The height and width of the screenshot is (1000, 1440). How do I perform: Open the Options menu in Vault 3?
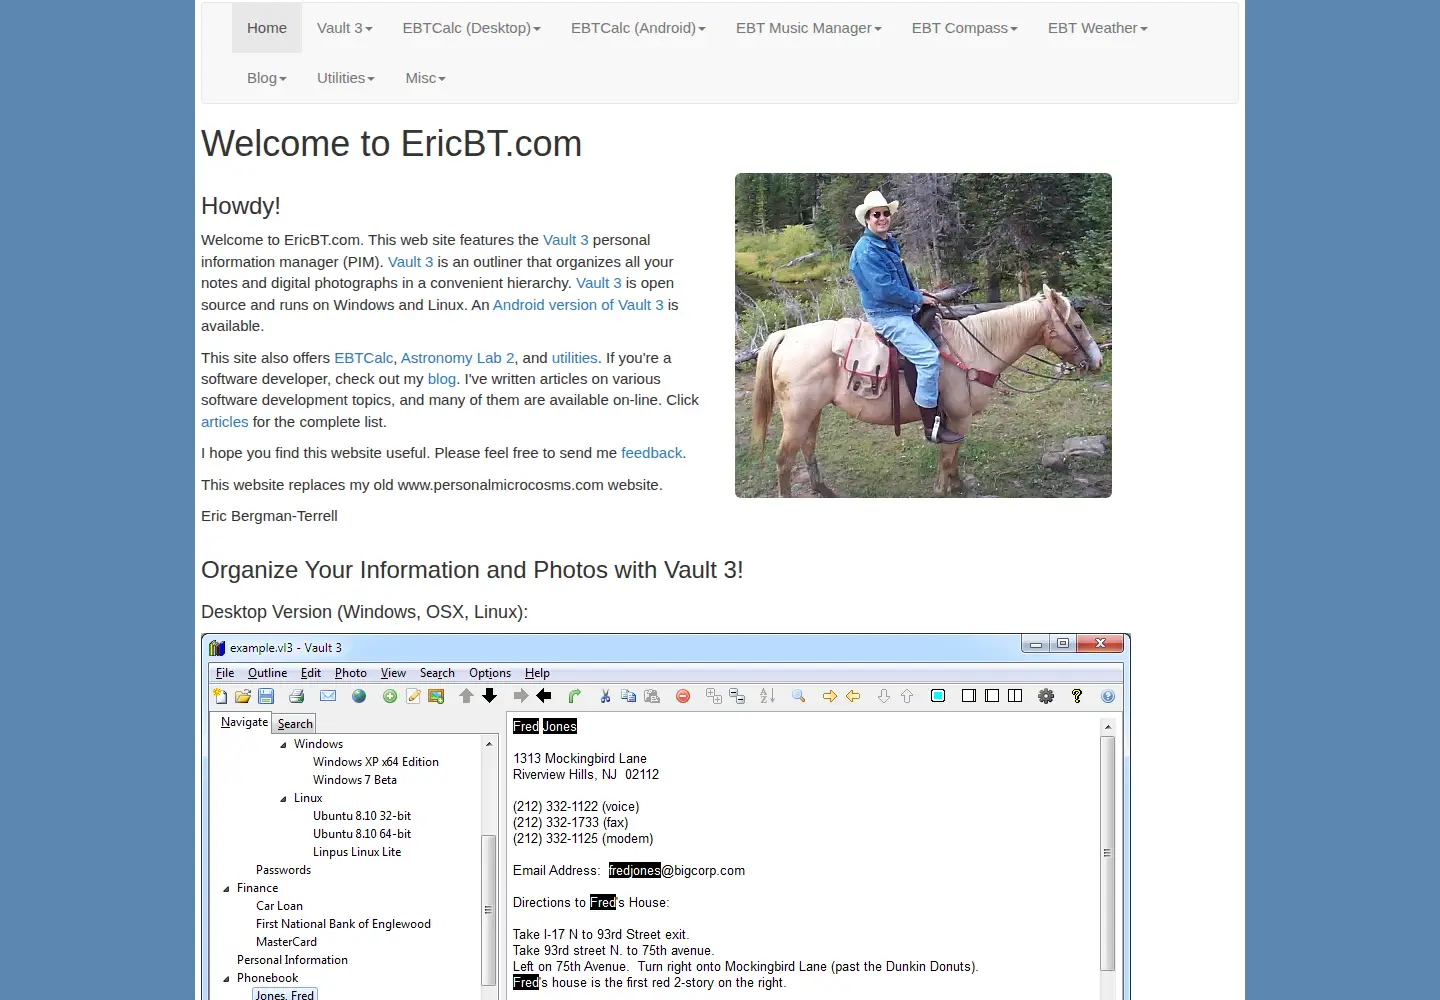pos(490,673)
